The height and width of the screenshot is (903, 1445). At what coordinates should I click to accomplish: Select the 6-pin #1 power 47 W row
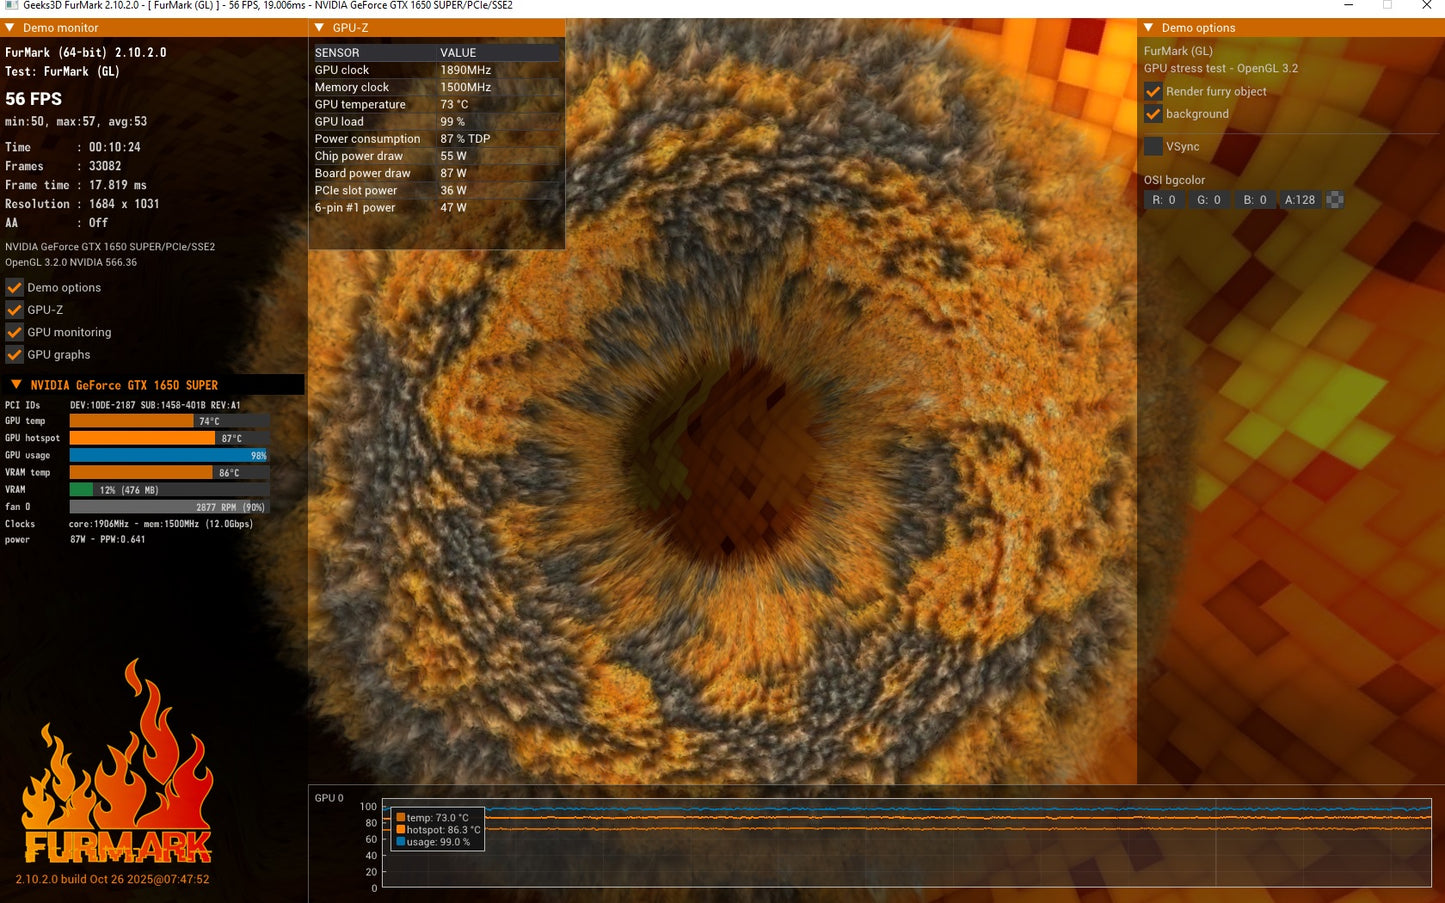[436, 208]
